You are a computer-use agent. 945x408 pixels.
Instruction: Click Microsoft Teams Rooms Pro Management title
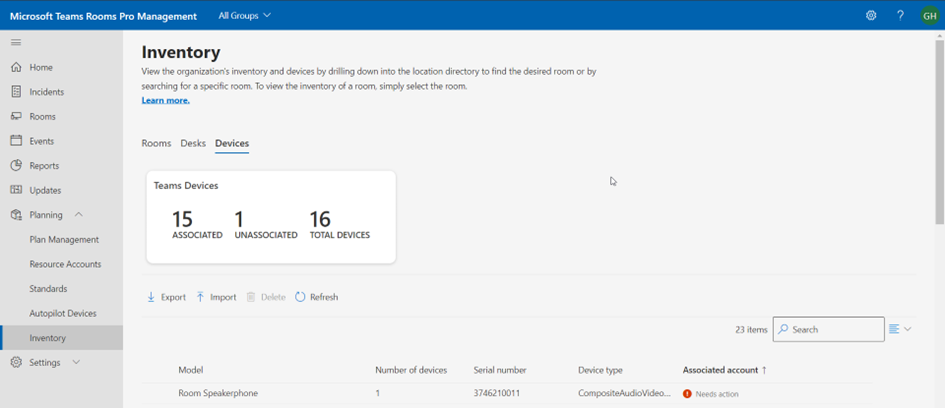click(x=103, y=16)
